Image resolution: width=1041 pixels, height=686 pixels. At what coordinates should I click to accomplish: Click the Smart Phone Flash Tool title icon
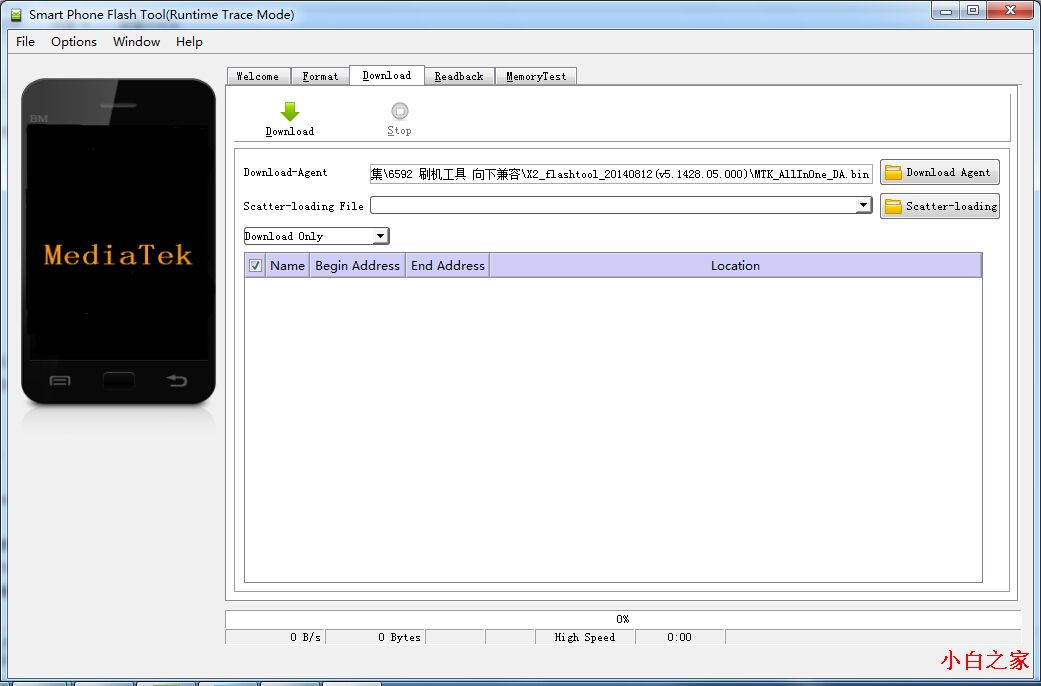(x=17, y=14)
